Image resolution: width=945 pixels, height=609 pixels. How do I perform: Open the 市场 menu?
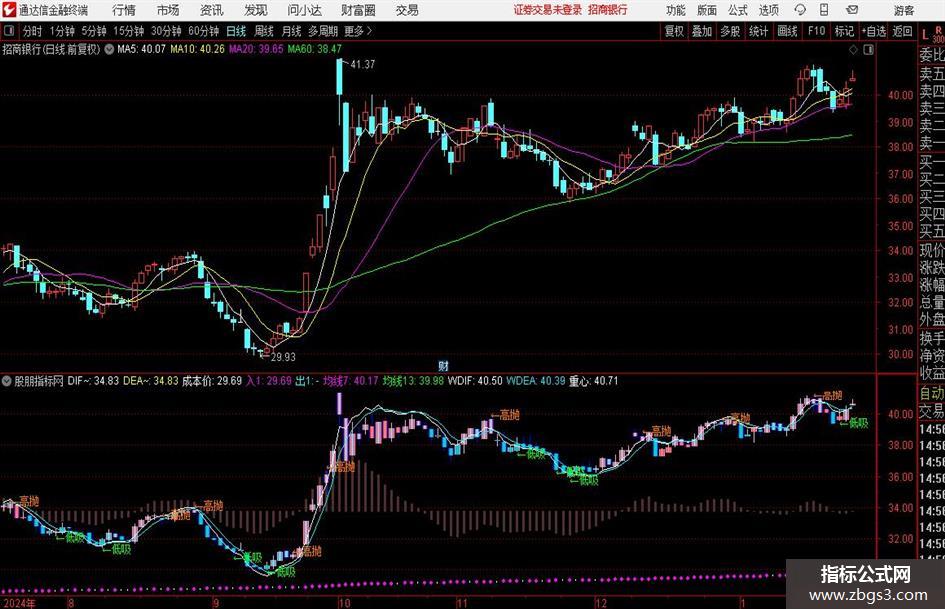pos(168,10)
